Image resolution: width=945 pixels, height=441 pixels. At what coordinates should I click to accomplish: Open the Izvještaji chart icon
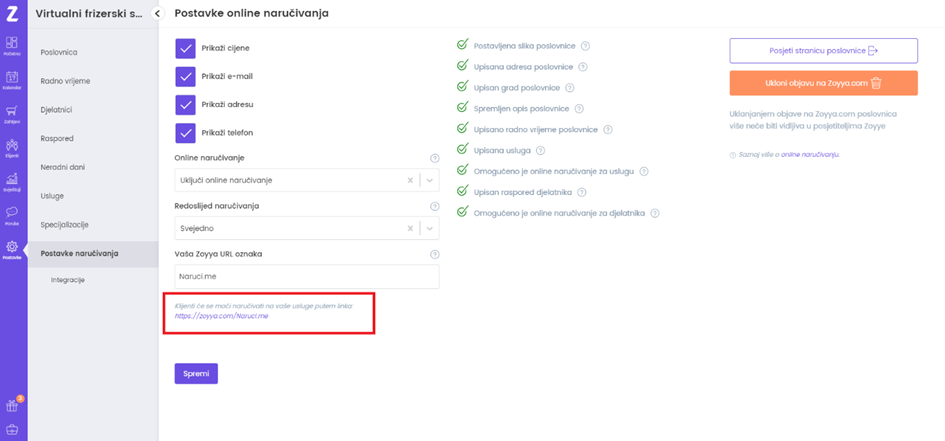click(13, 181)
